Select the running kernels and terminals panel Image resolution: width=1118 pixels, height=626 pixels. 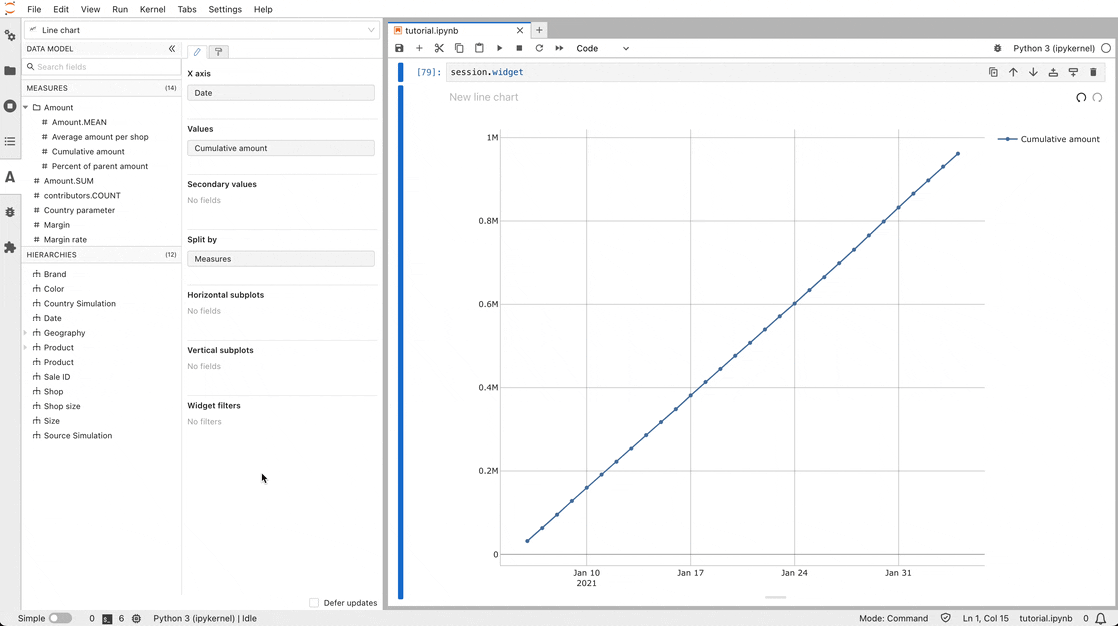pyautogui.click(x=10, y=106)
